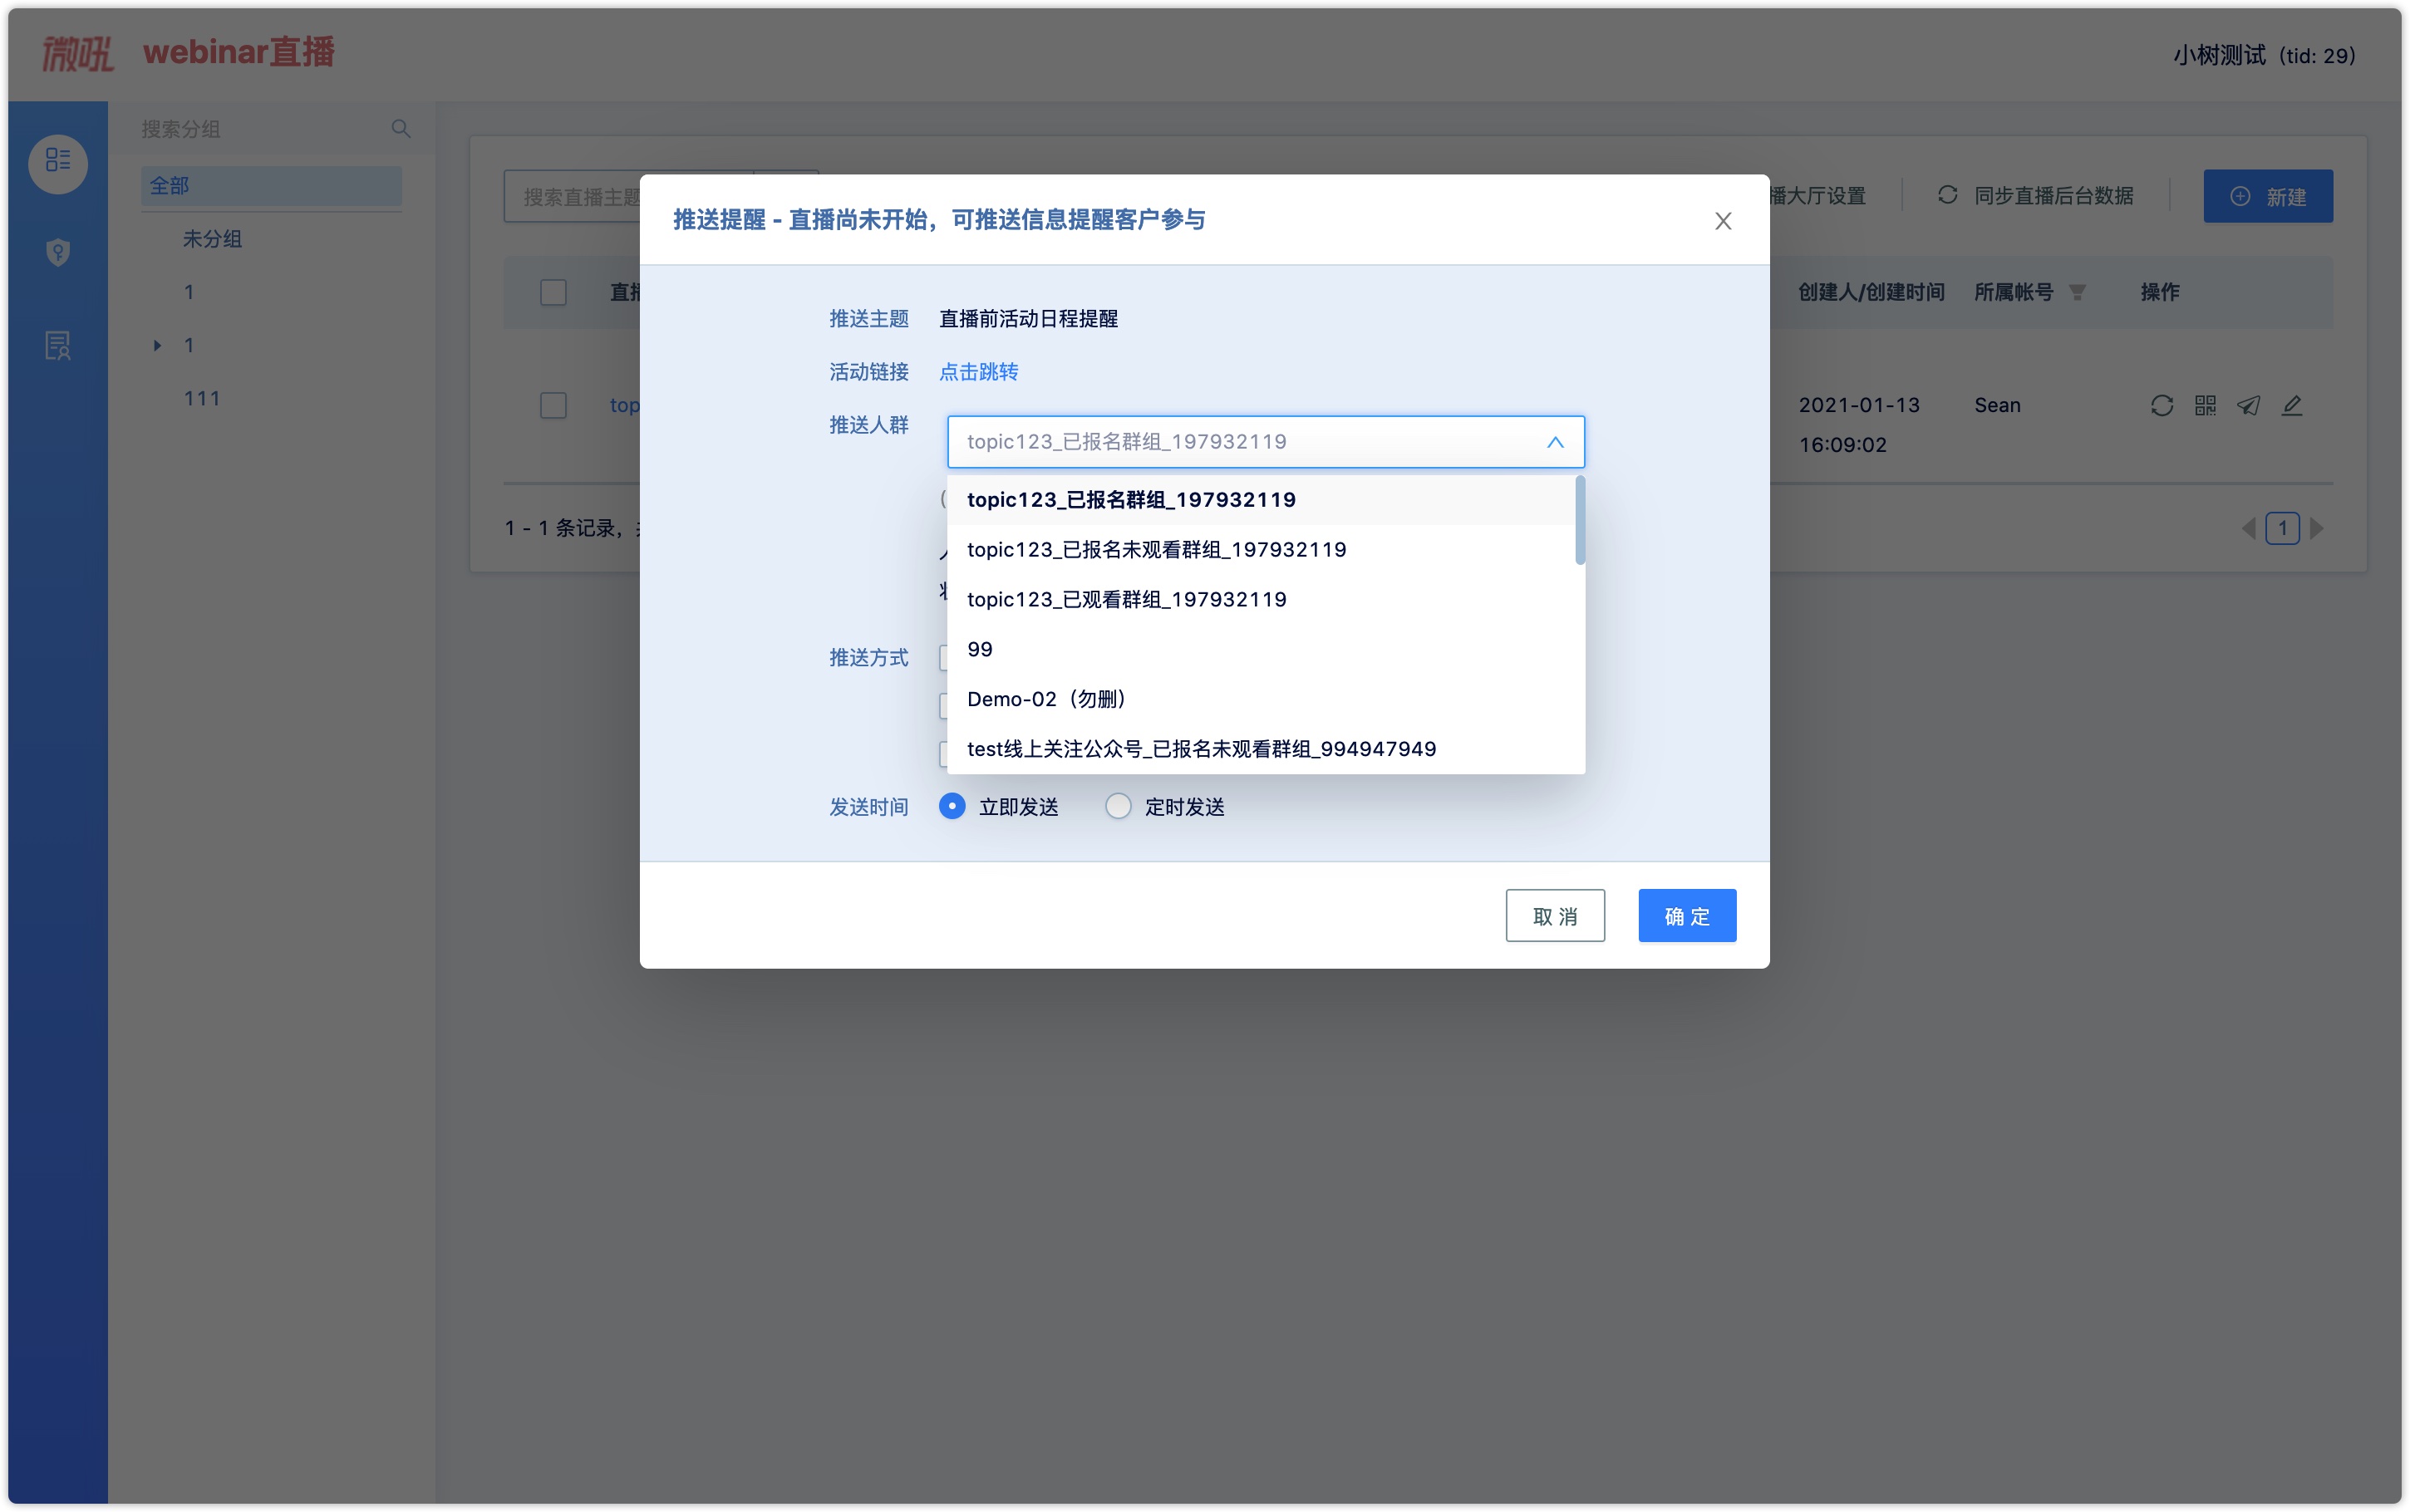
Task: Click the Sean account cell
Action: click(x=1997, y=405)
